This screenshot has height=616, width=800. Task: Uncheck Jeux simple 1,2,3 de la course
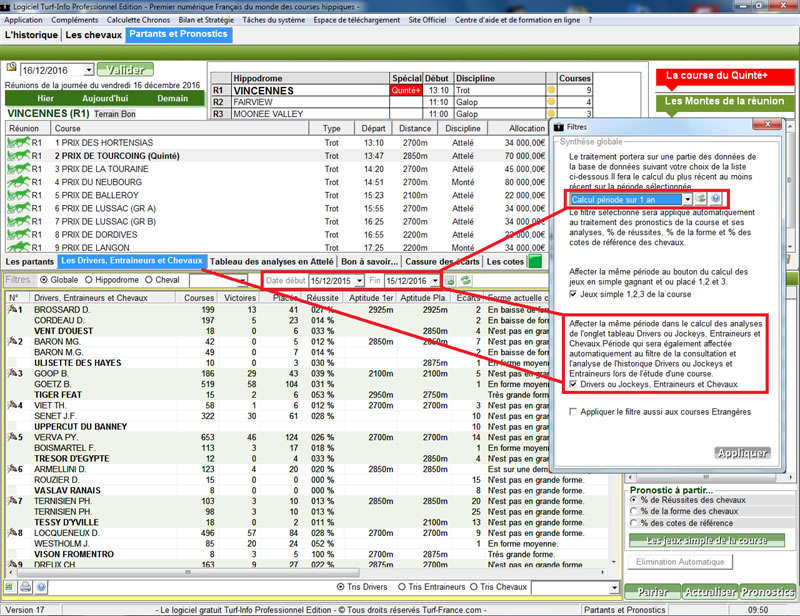pyautogui.click(x=573, y=295)
